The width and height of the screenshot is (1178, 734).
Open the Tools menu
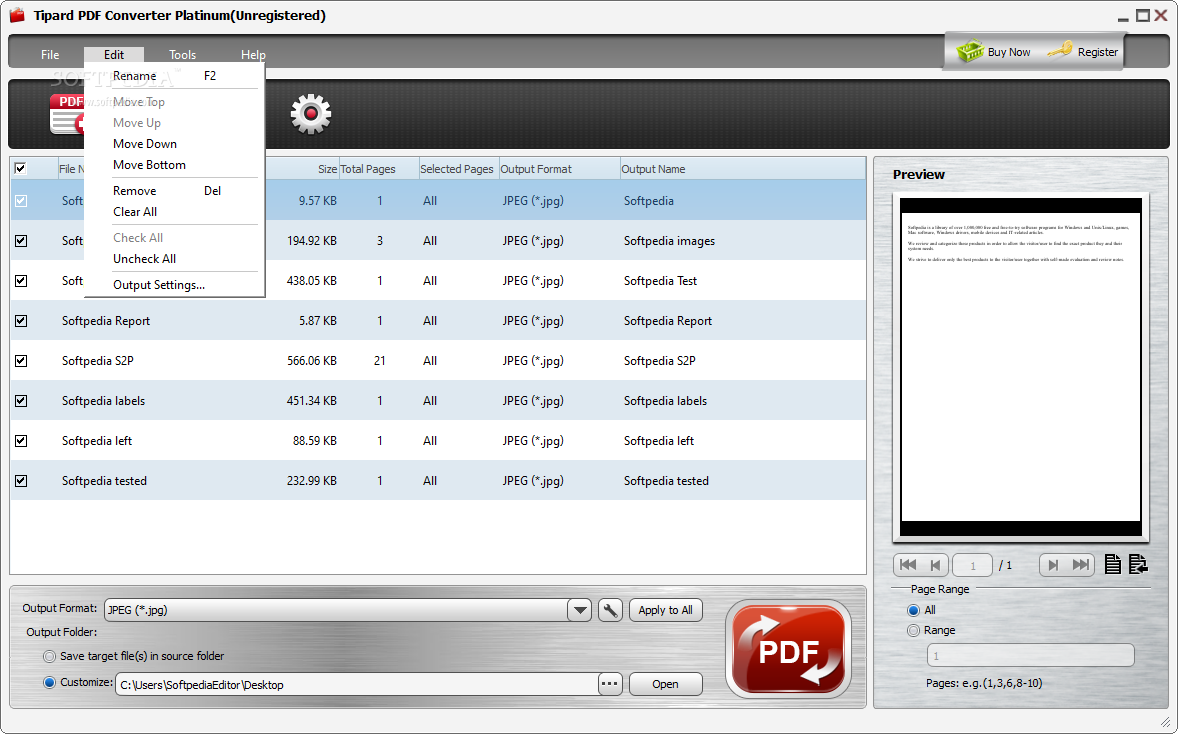183,55
